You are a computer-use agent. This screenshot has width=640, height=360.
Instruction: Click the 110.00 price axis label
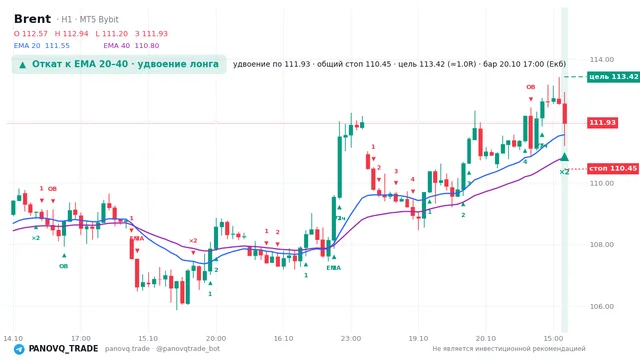coord(602,183)
